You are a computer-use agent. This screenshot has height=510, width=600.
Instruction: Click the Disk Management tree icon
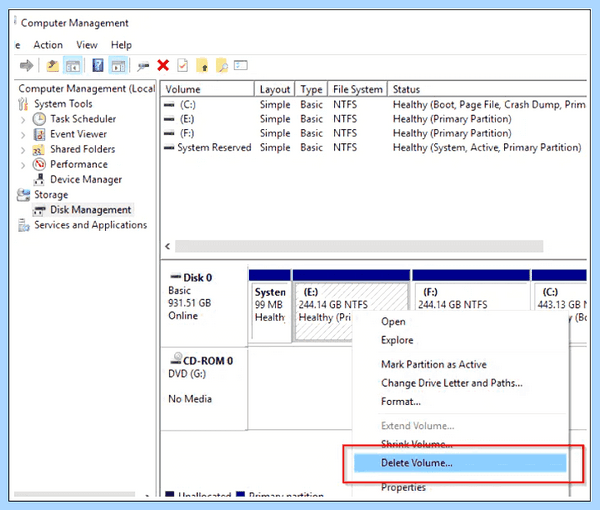[39, 210]
